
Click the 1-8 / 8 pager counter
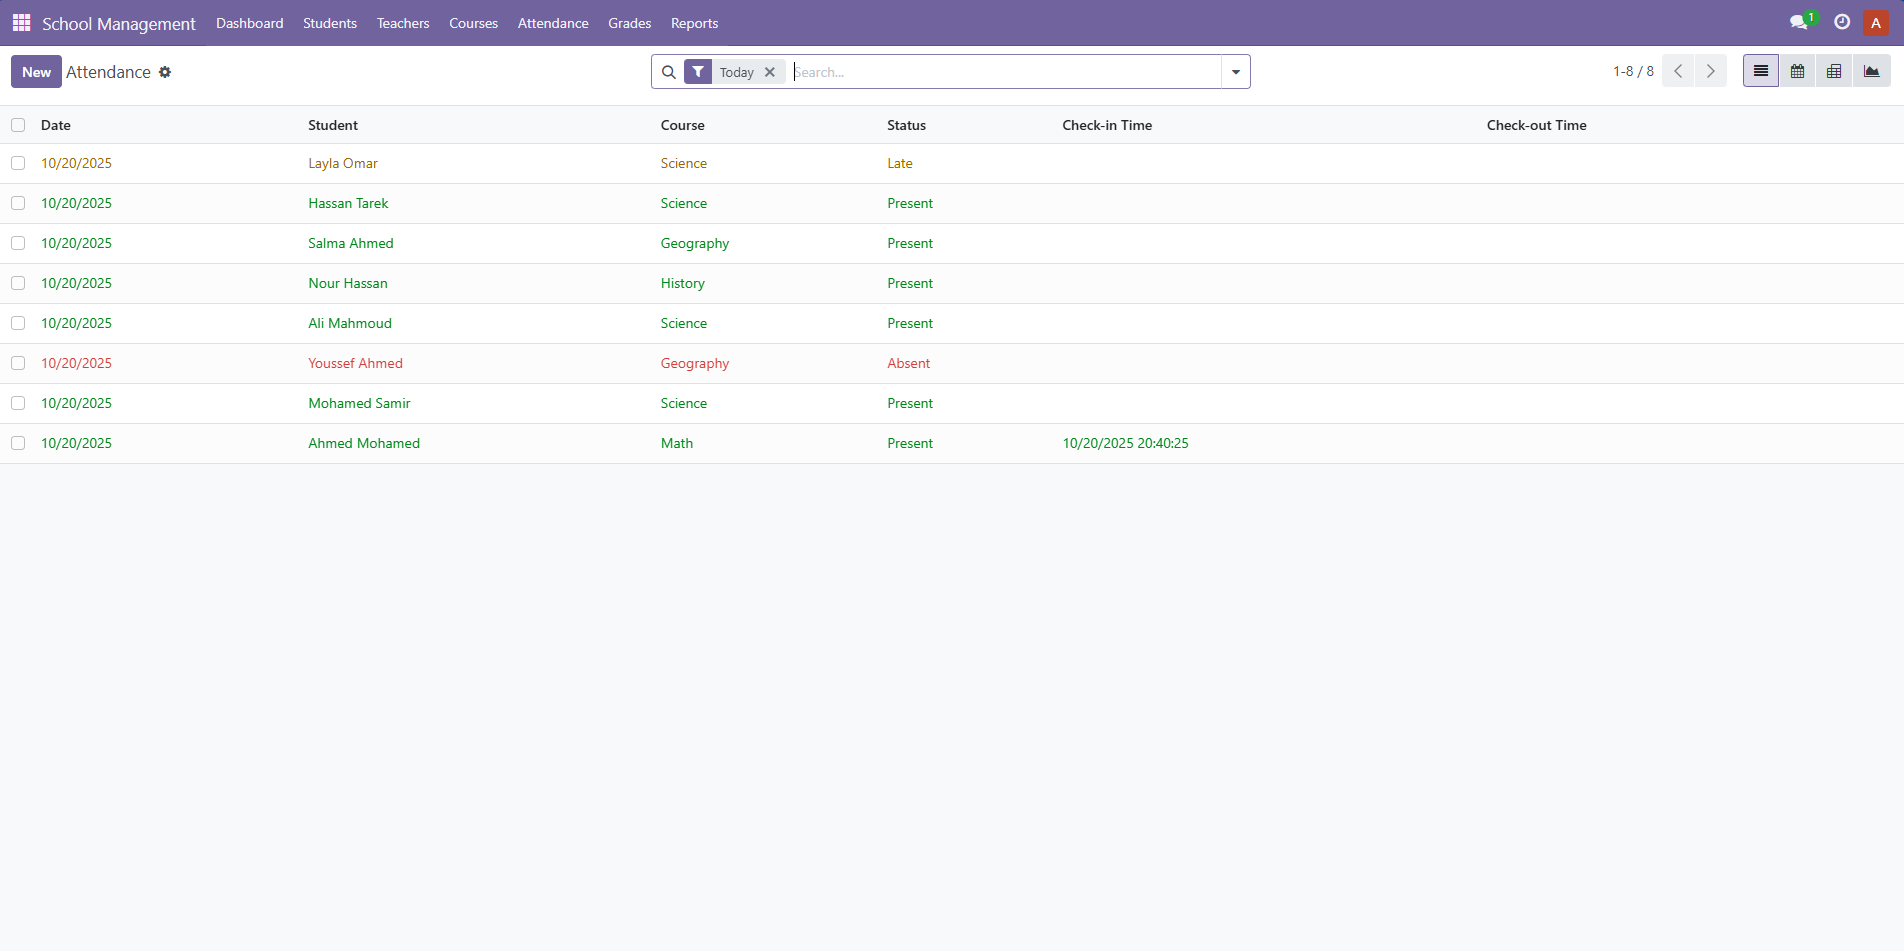[1633, 71]
